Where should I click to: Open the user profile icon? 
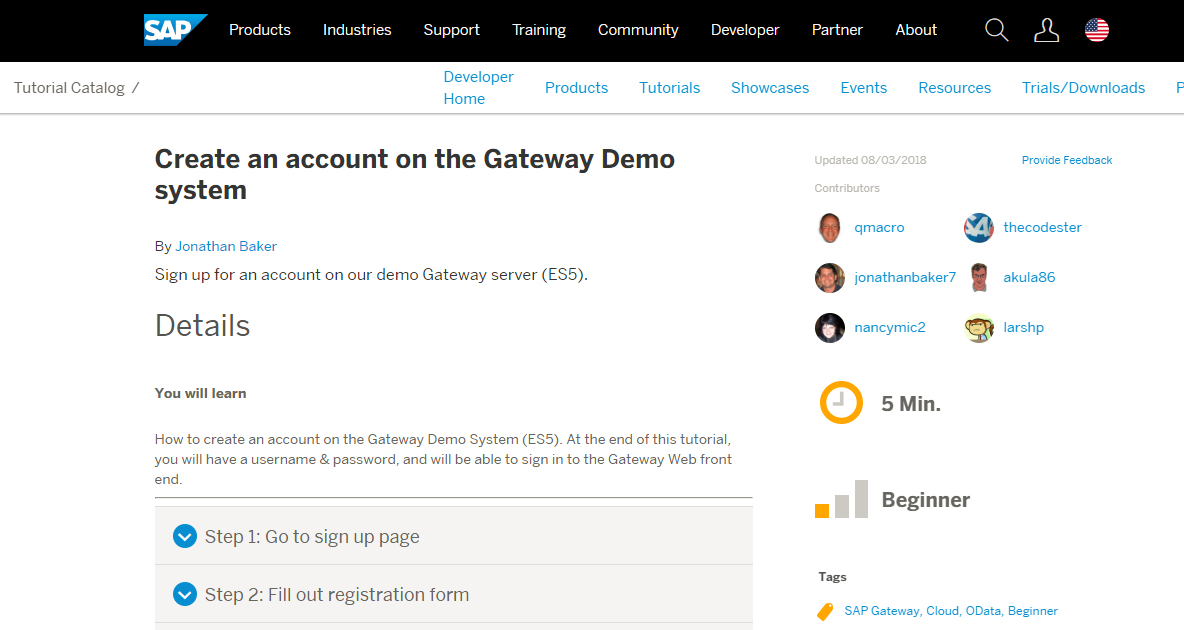coord(1047,30)
